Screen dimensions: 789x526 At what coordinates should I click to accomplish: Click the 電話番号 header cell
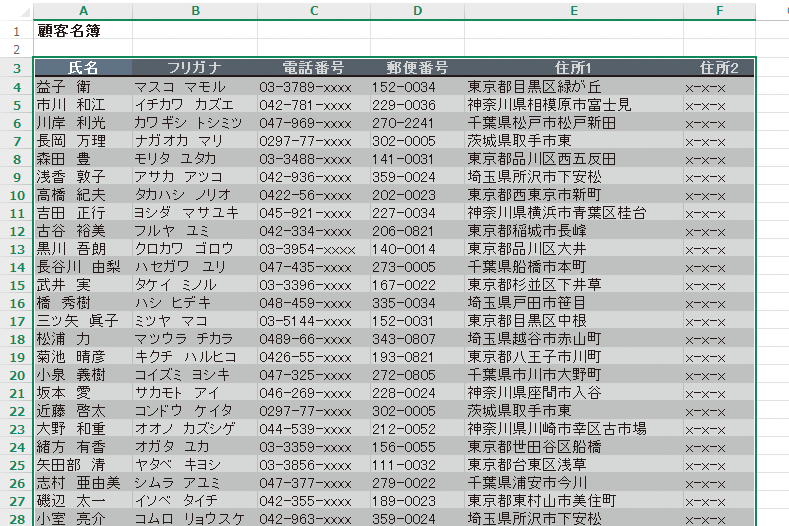(313, 67)
